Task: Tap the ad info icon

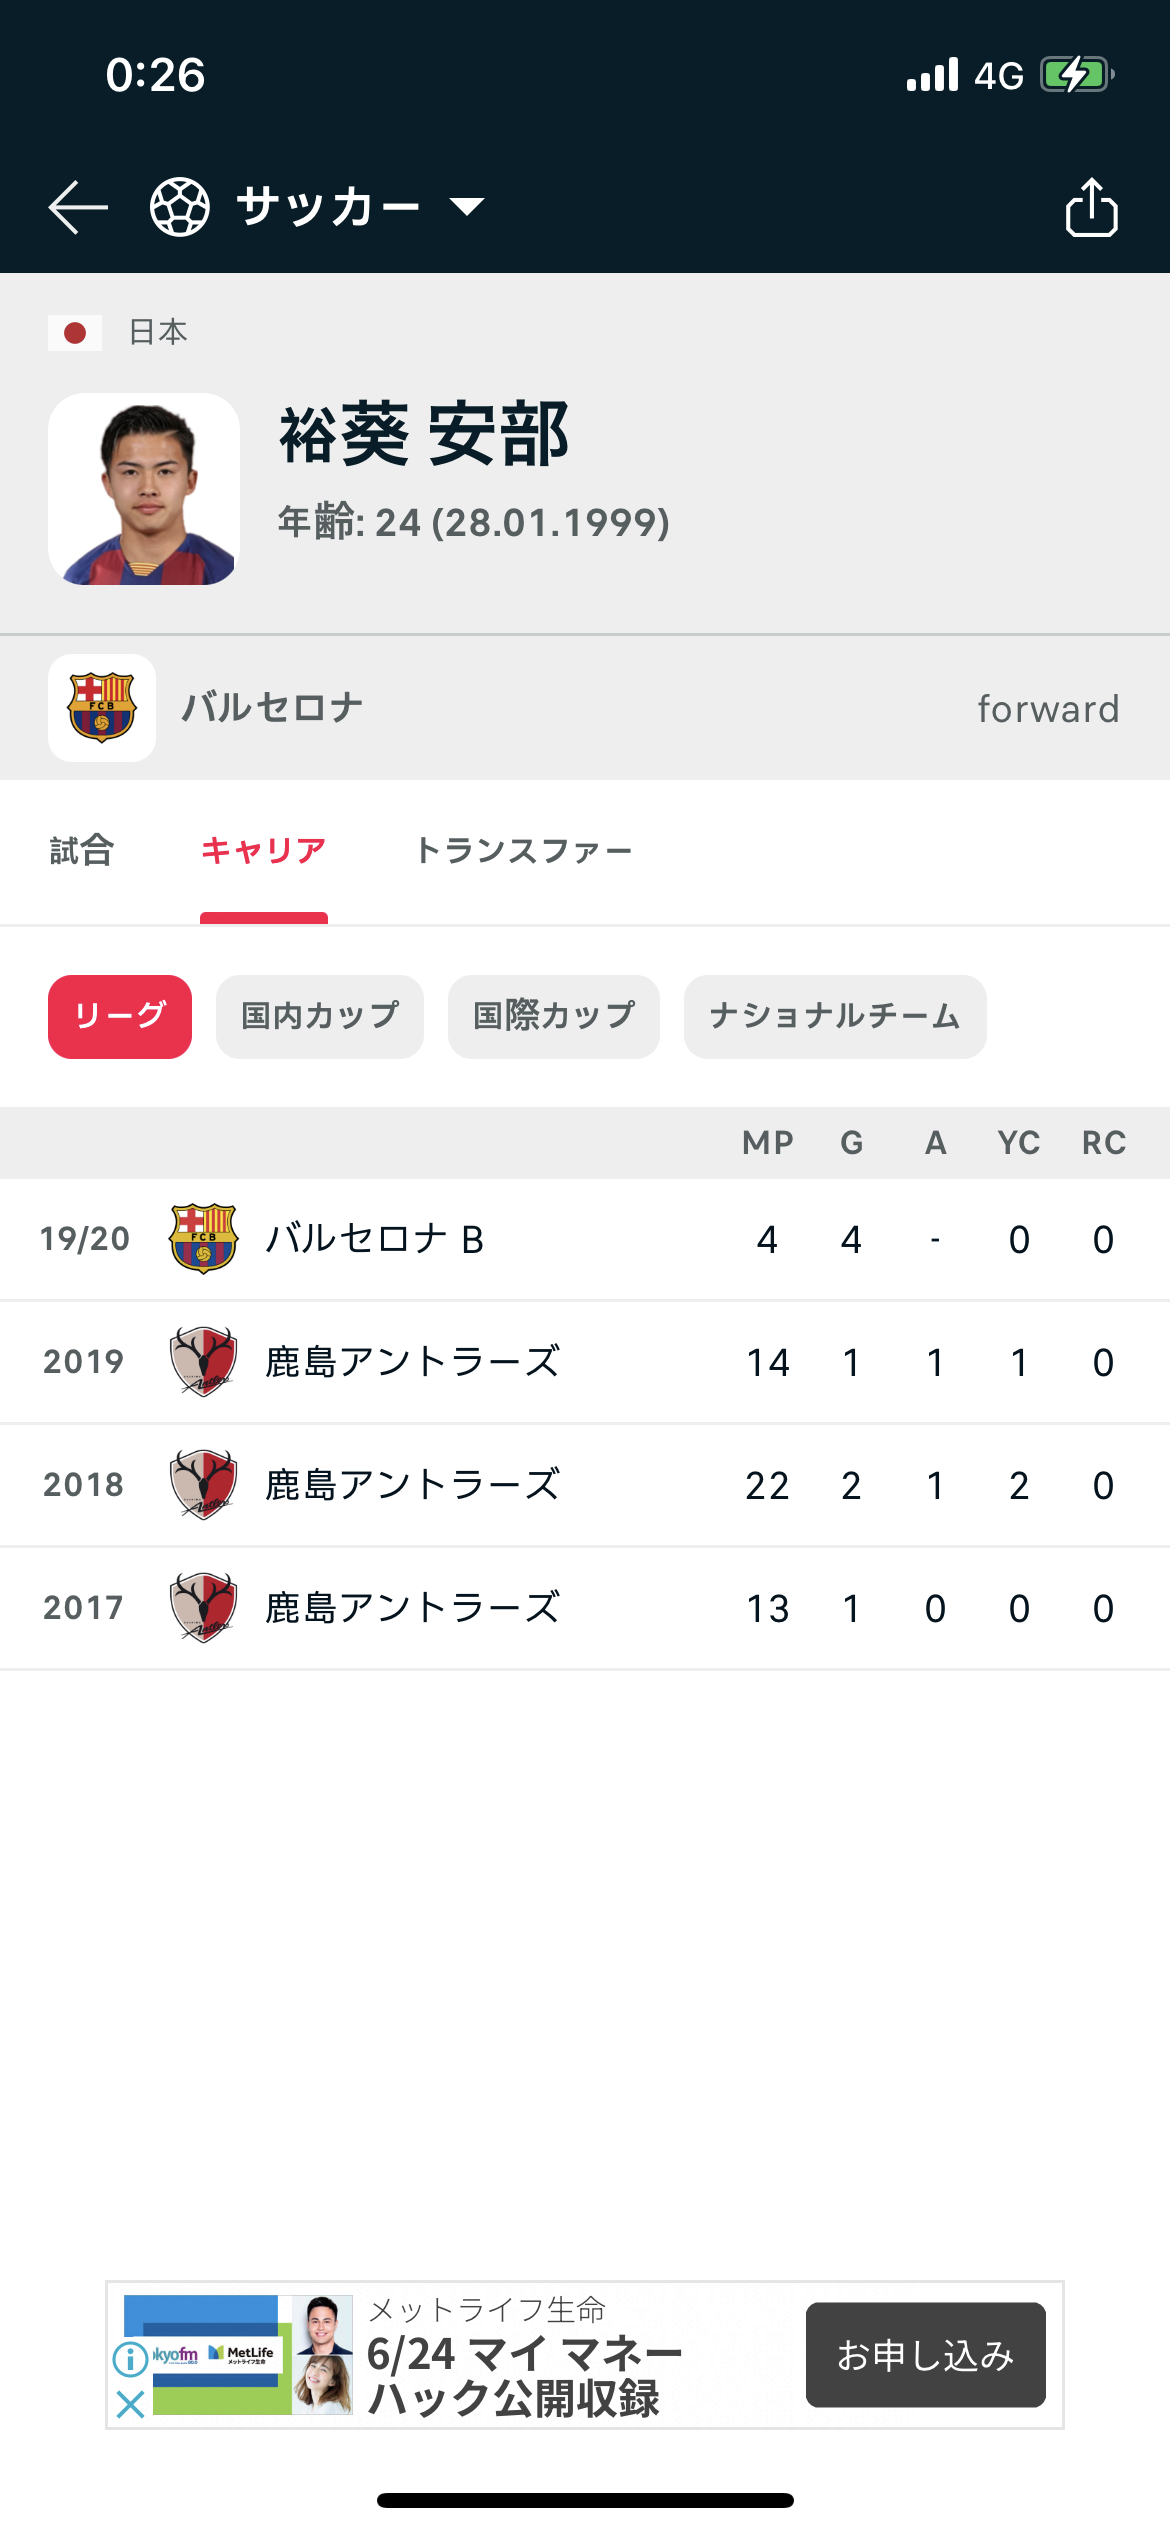Action: (130, 2359)
